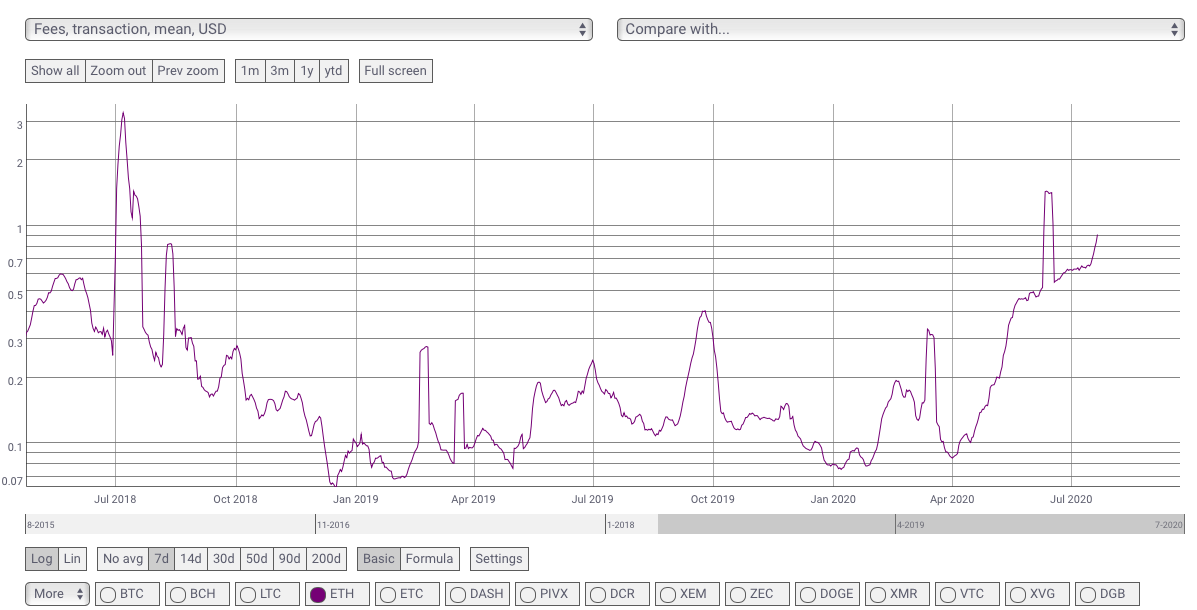Viewport: 1197px width, 610px height.
Task: Click the Show all button
Action: (55, 71)
